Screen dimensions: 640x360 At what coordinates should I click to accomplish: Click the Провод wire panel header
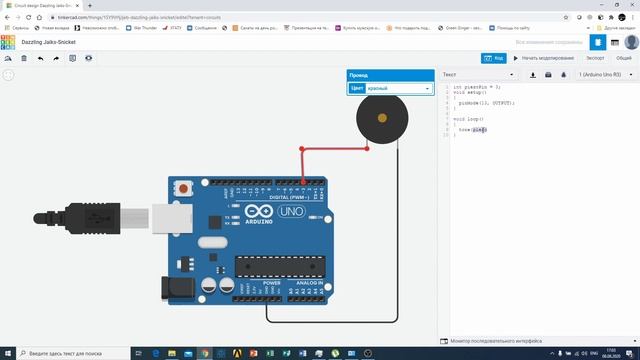(390, 76)
